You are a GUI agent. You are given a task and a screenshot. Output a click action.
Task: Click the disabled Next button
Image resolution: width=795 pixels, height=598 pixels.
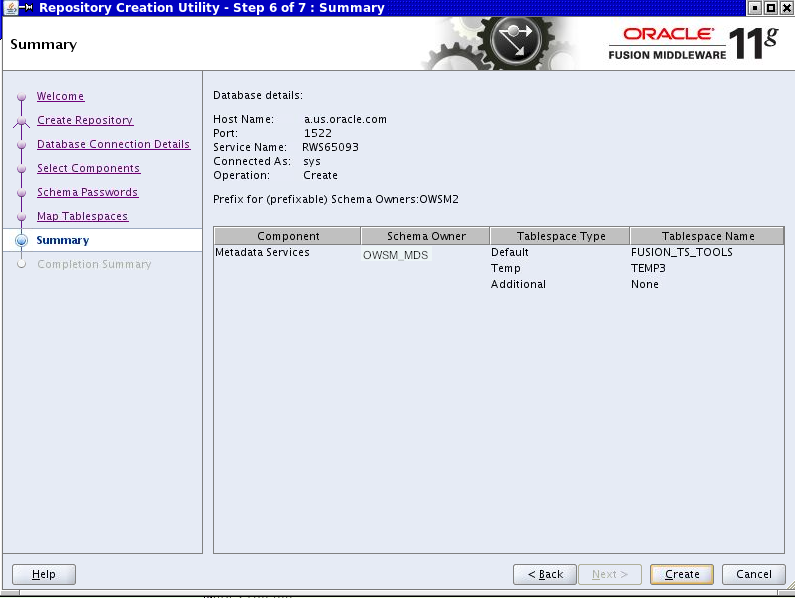610,574
